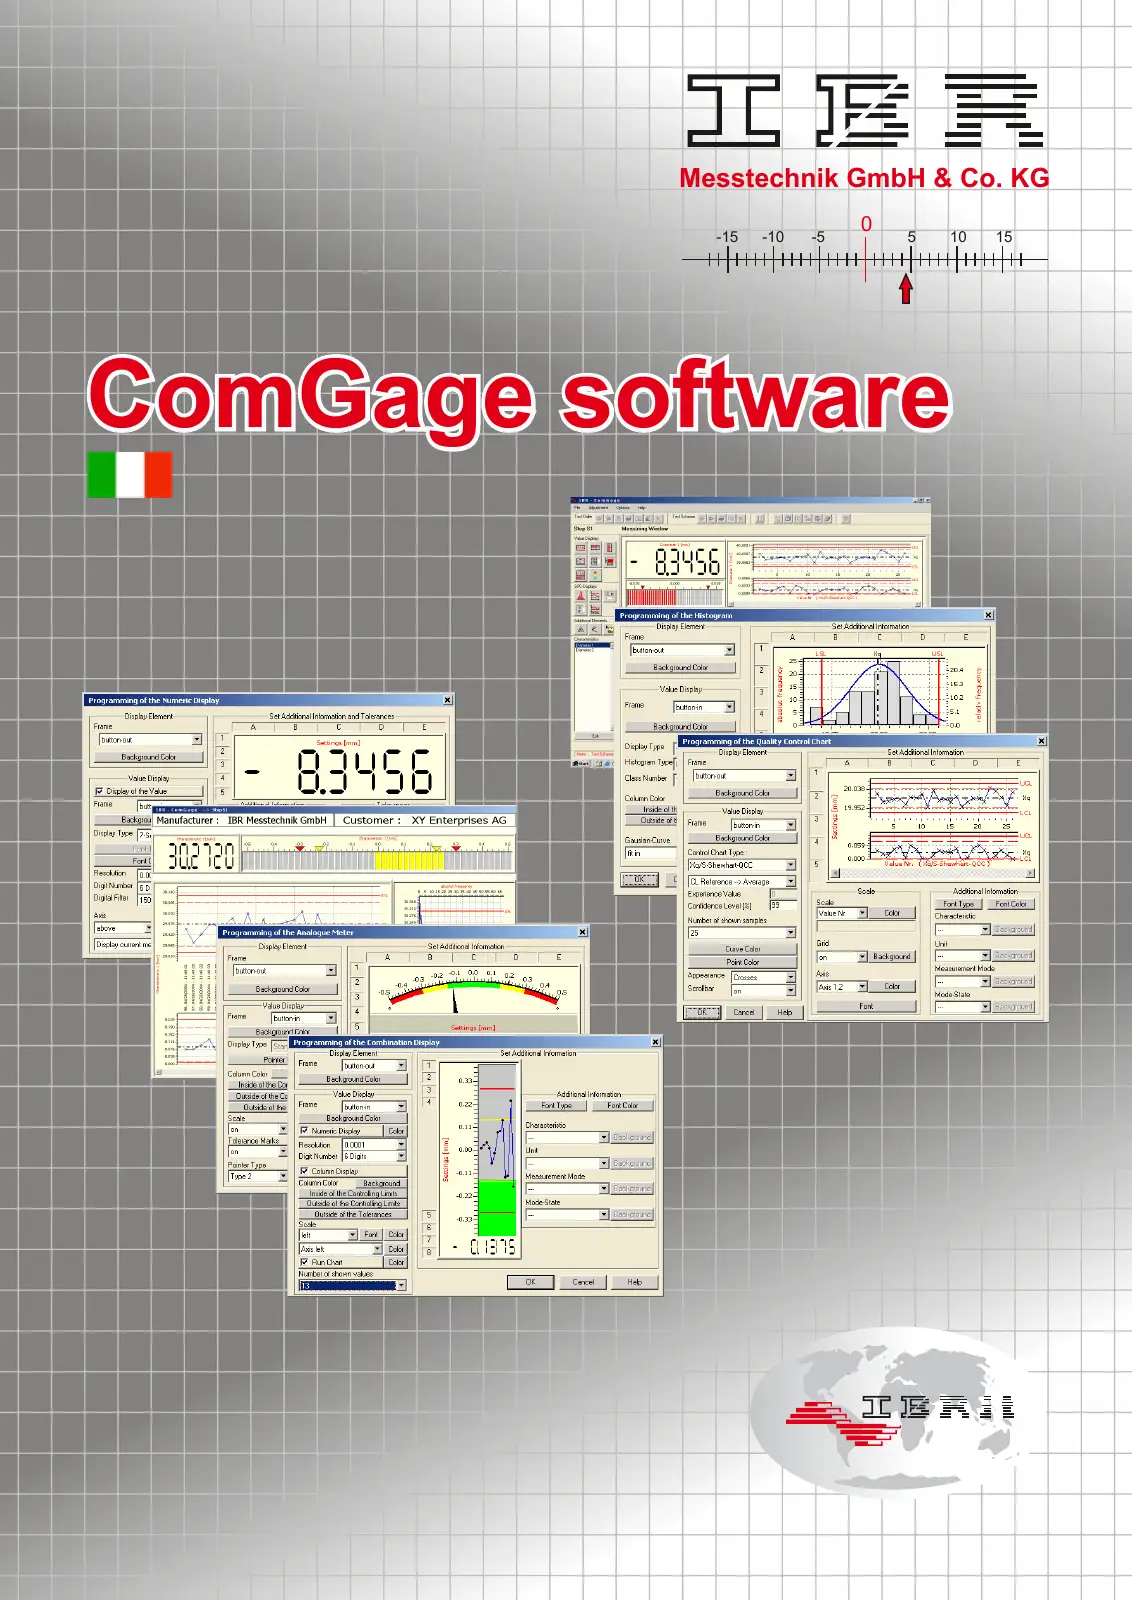
Task: Toggle Numeric Display checkbox in Combination Display dialog
Action: point(304,1131)
